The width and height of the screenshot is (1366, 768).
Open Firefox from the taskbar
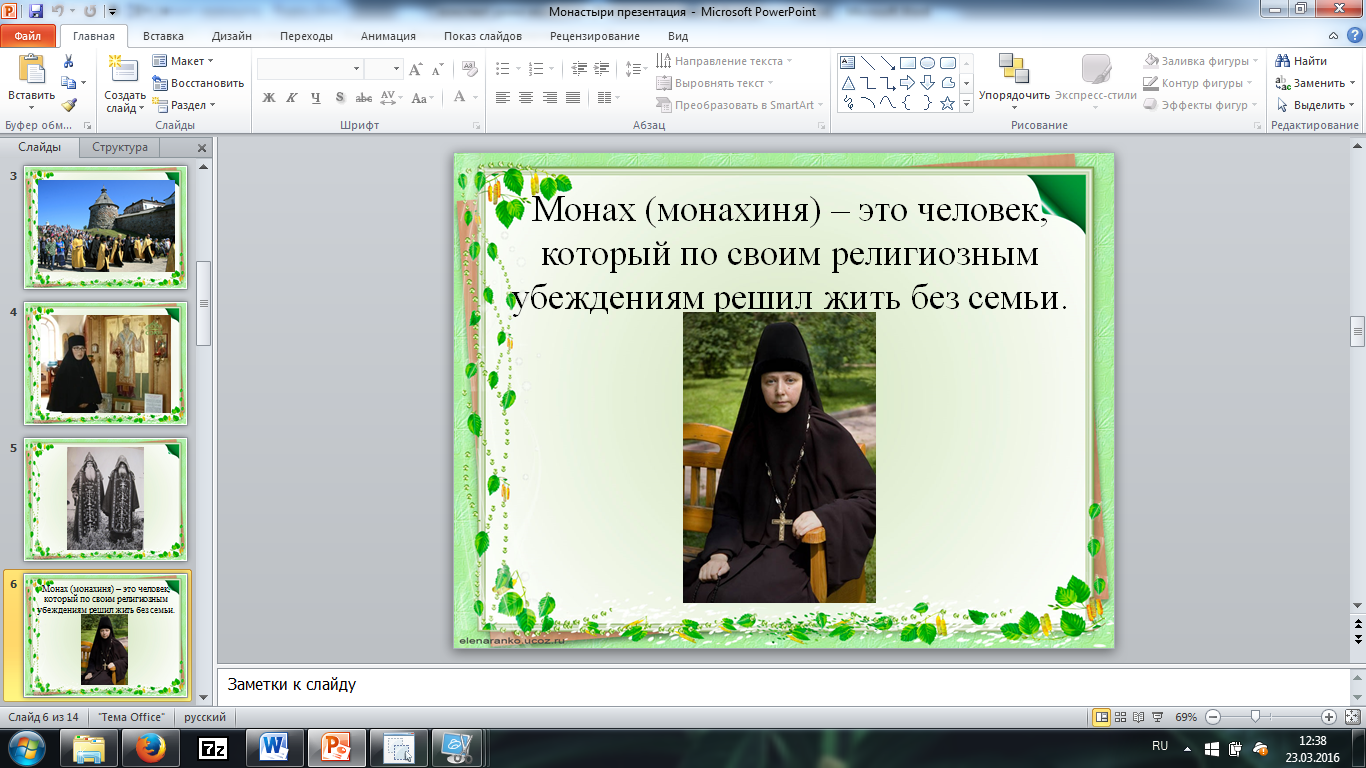click(150, 747)
